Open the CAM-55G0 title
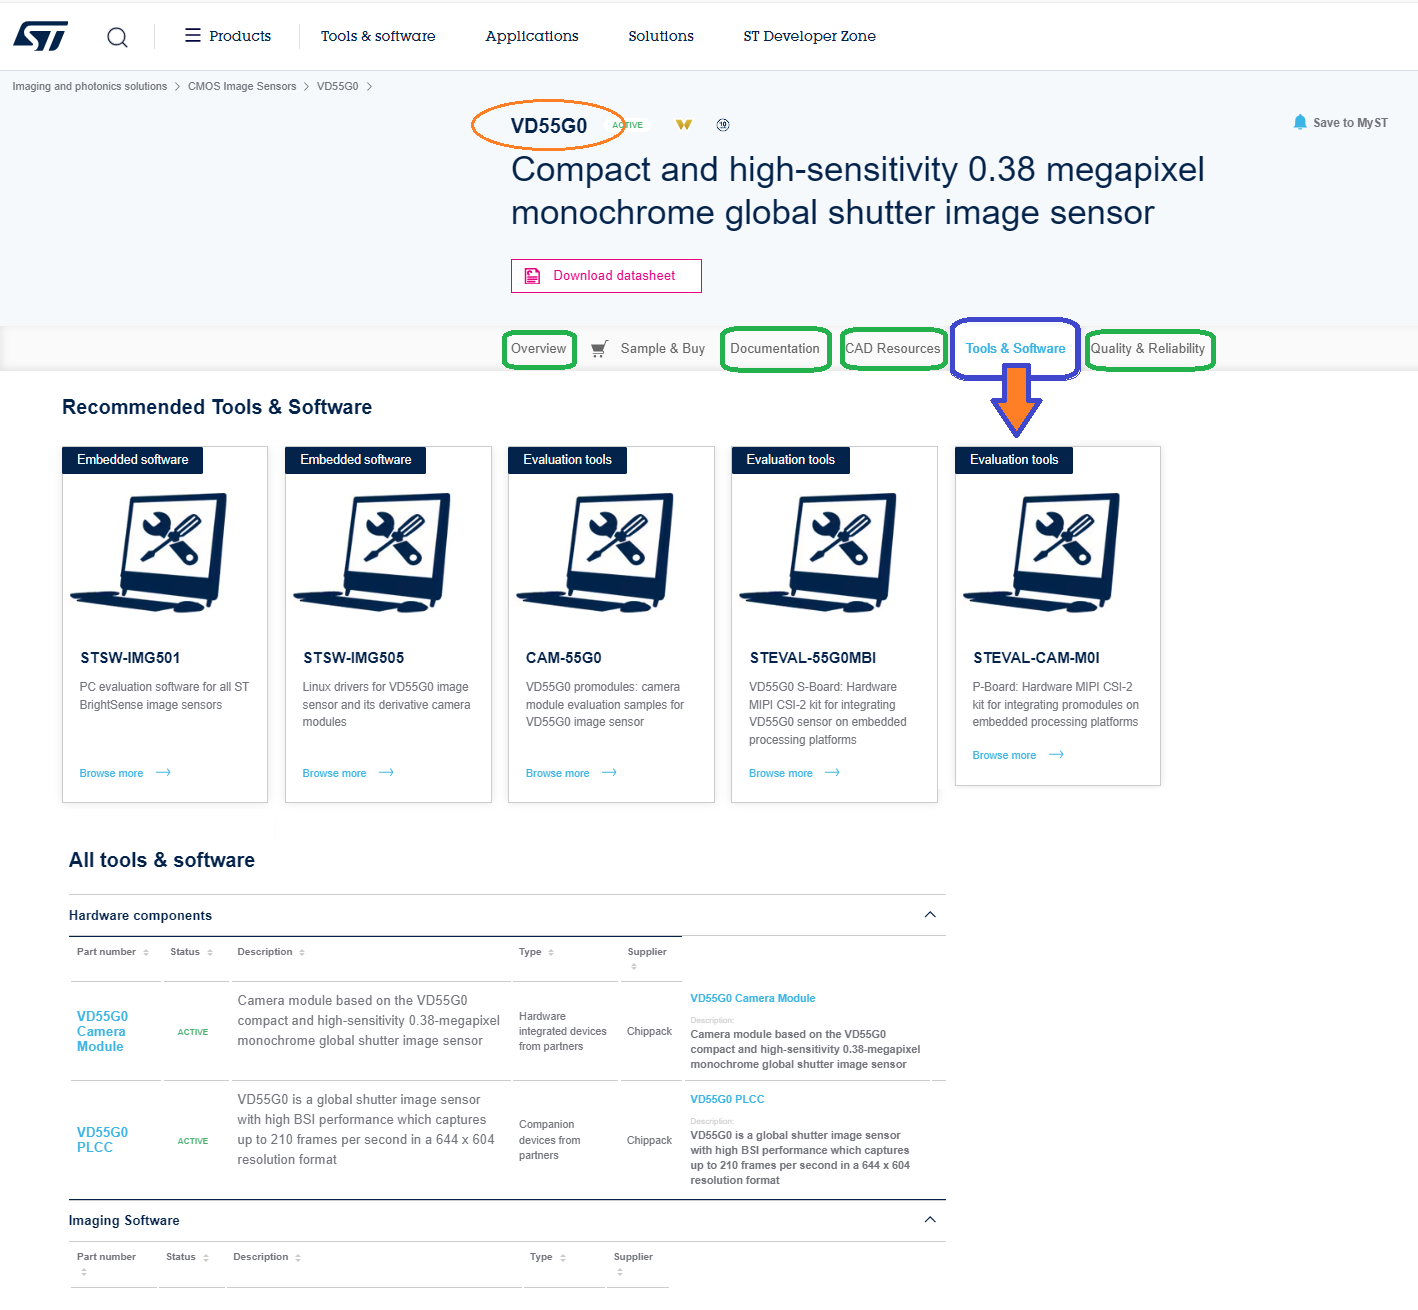Viewport: 1418px width, 1310px height. click(x=564, y=658)
